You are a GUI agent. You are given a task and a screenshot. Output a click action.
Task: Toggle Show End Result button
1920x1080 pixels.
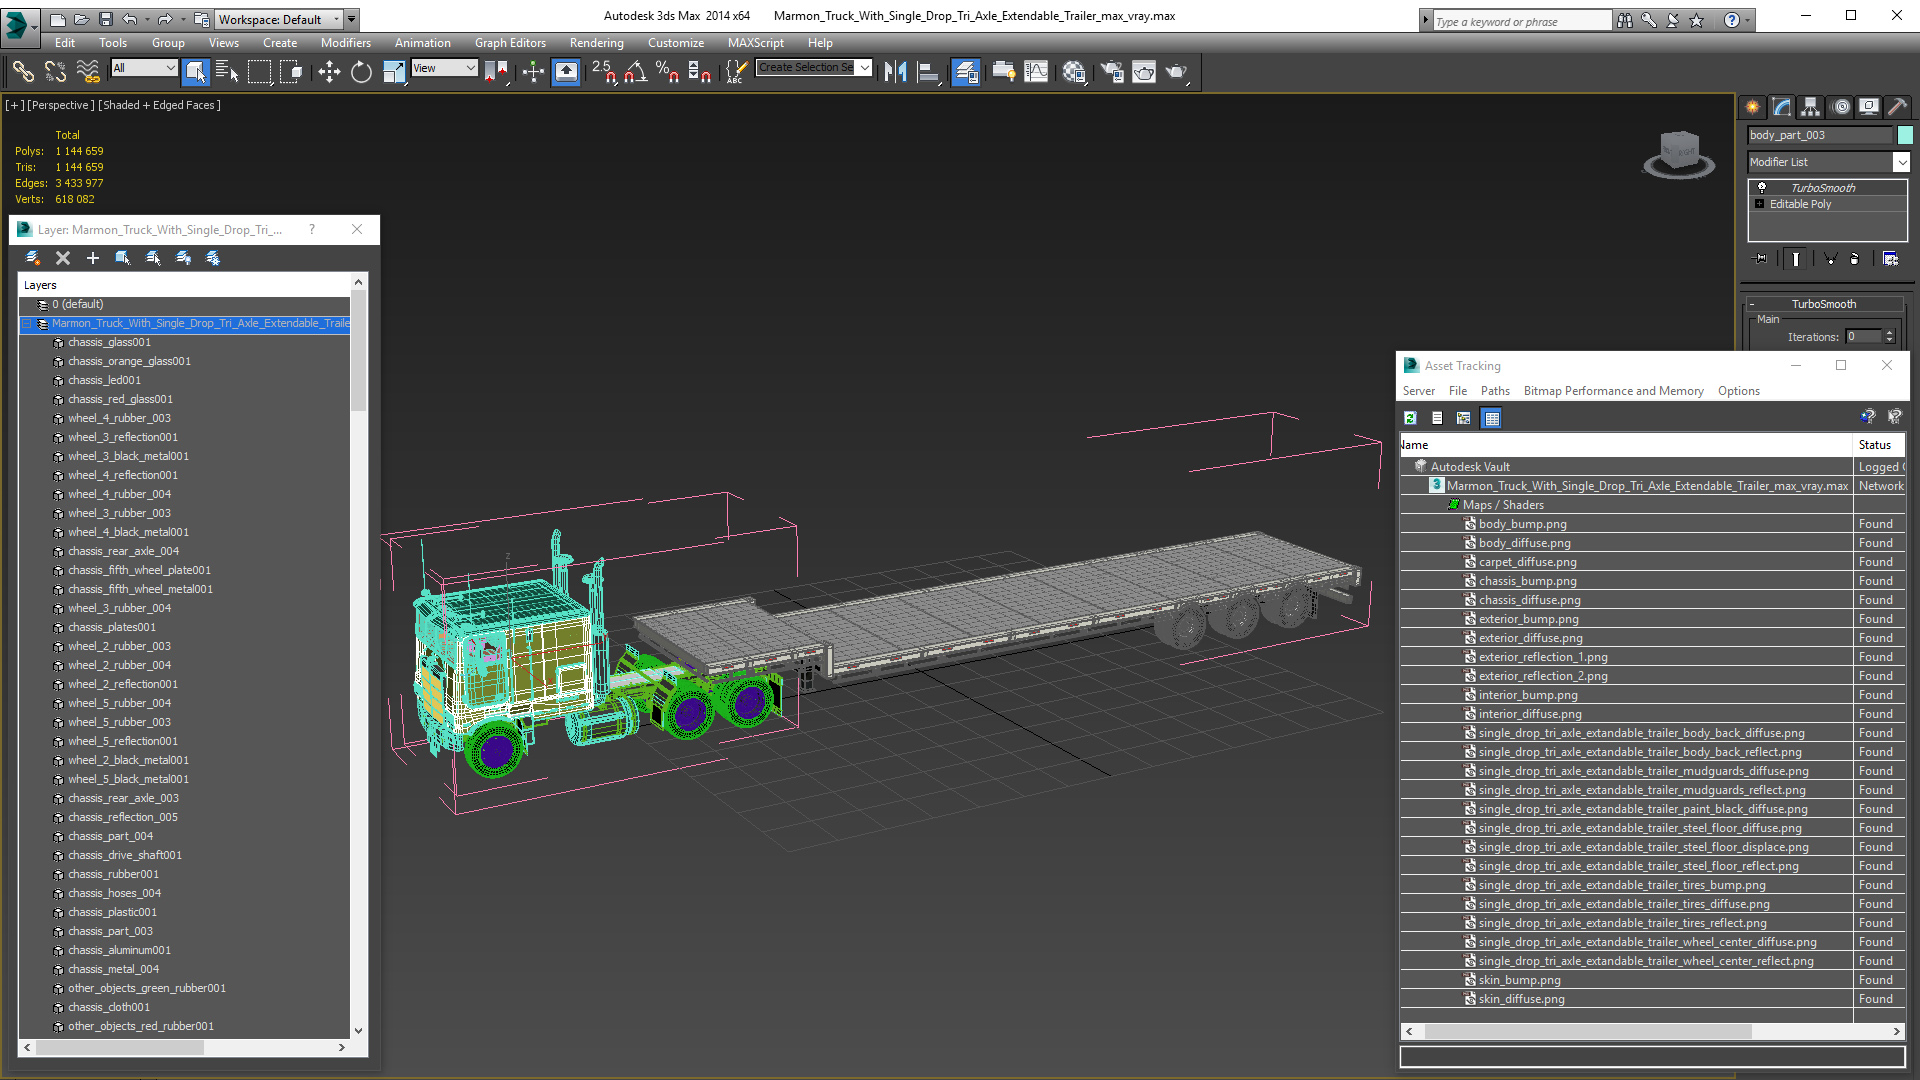click(1796, 258)
